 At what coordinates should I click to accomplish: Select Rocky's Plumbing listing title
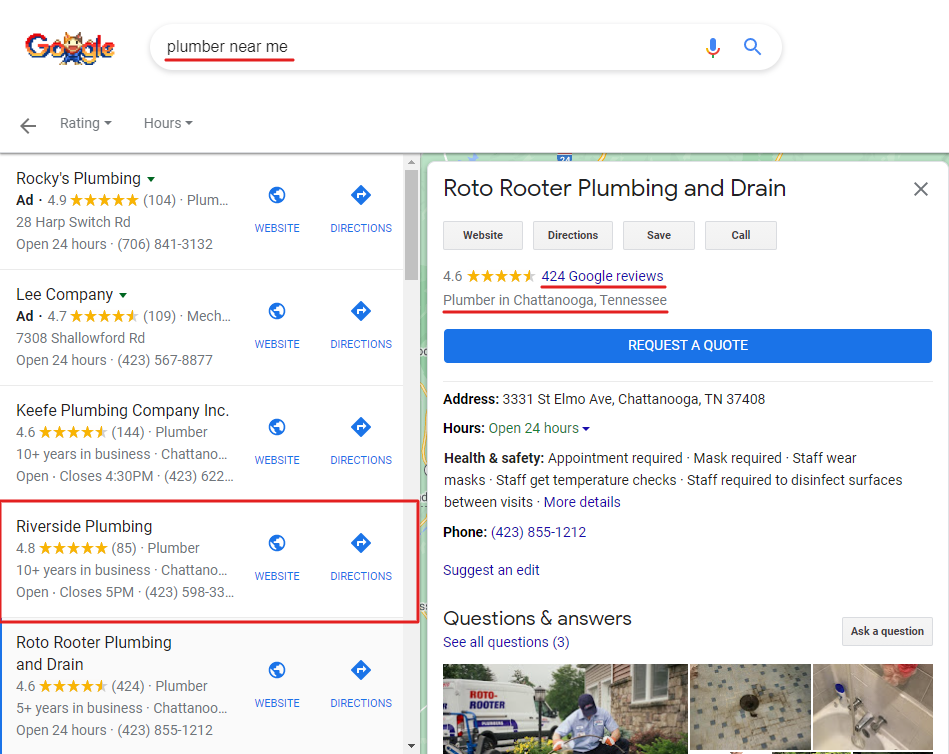pyautogui.click(x=78, y=179)
